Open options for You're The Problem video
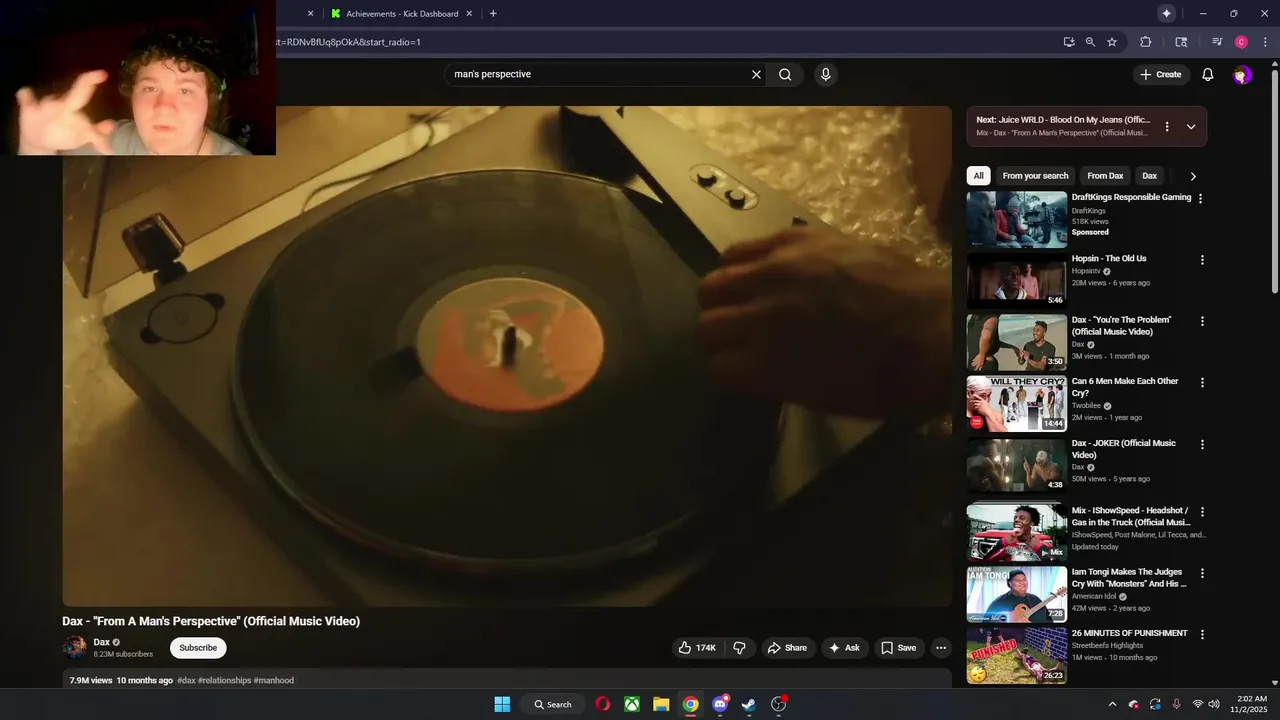The image size is (1280, 720). tap(1202, 321)
